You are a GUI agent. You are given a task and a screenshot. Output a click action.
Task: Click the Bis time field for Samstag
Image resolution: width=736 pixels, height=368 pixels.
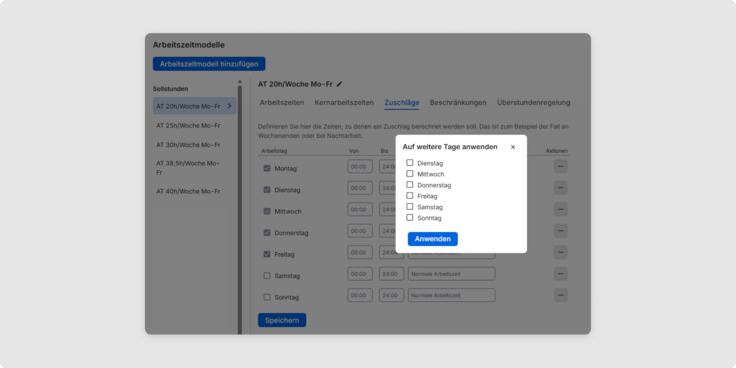click(391, 274)
